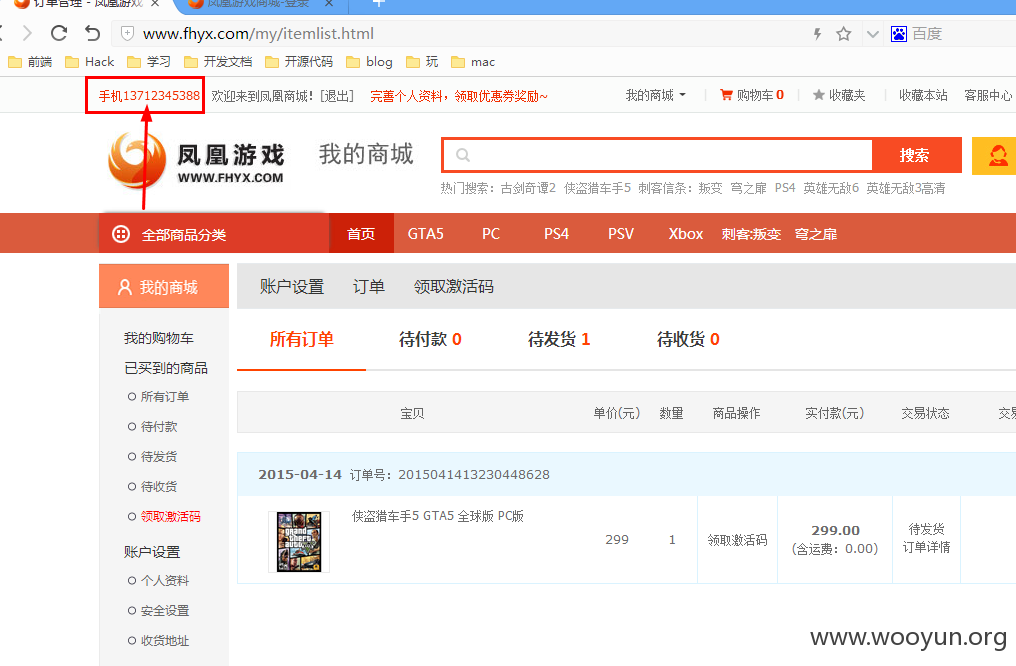Click the 凤凰游戏 phoenix logo
Image resolution: width=1016 pixels, height=666 pixels.
tap(196, 161)
